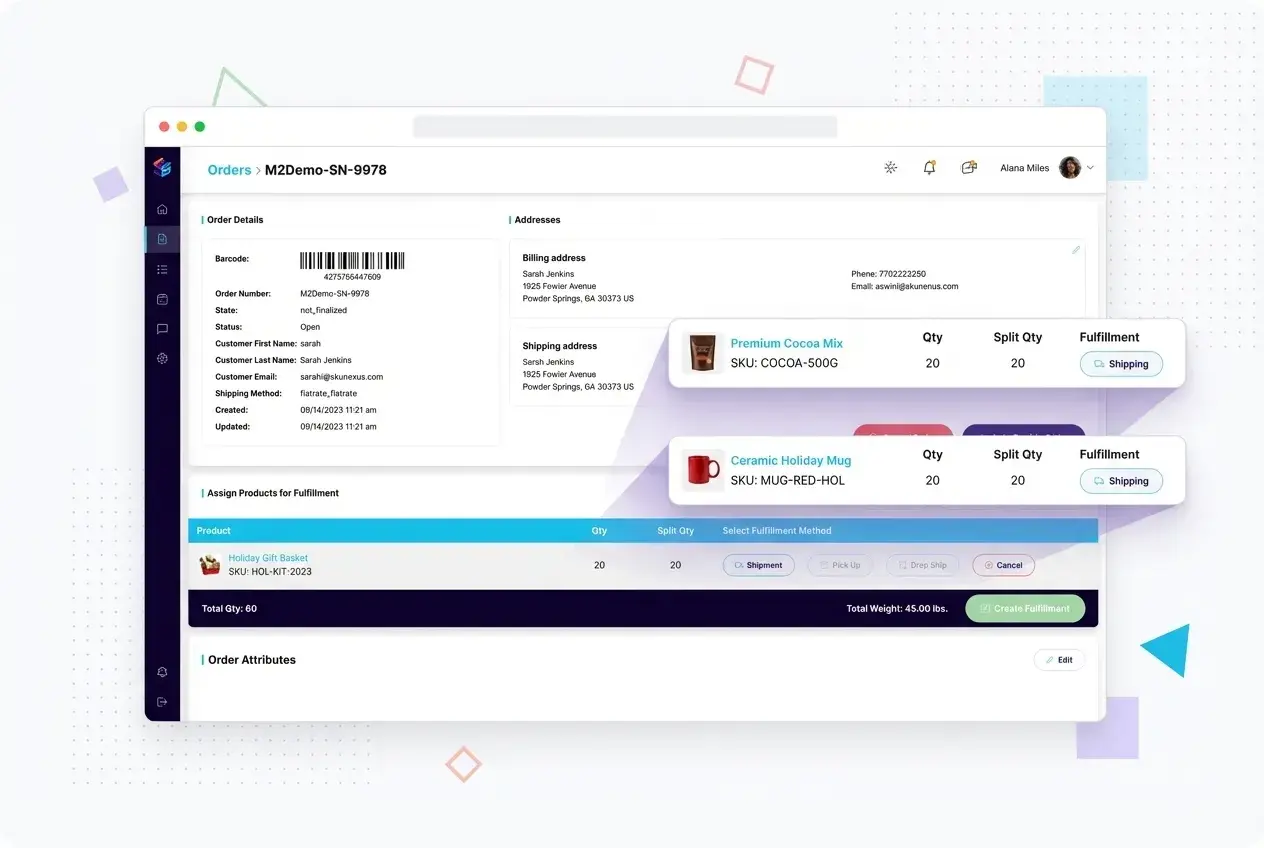Open the Home dashboard from the sidebar

(x=162, y=209)
